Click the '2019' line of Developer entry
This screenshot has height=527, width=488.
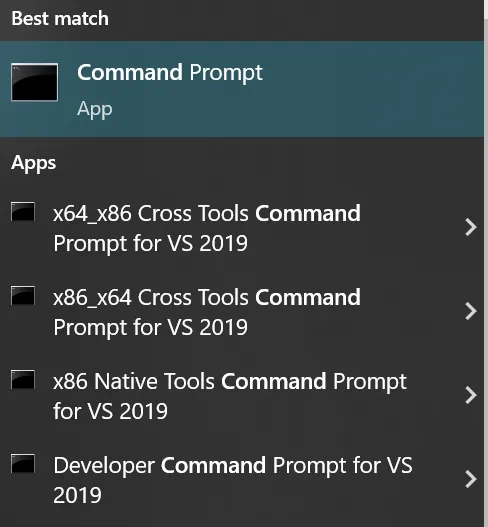pos(77,495)
